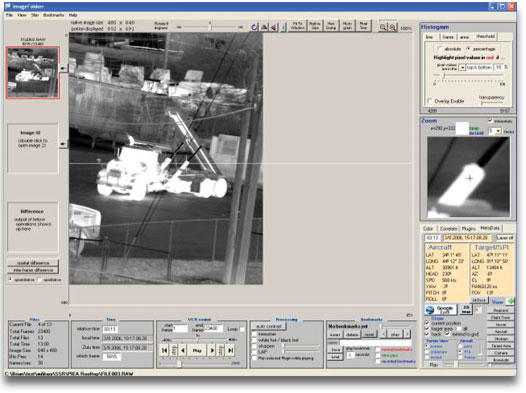Select the threshold tab in Histogram
This screenshot has width=526, height=393.
[485, 37]
